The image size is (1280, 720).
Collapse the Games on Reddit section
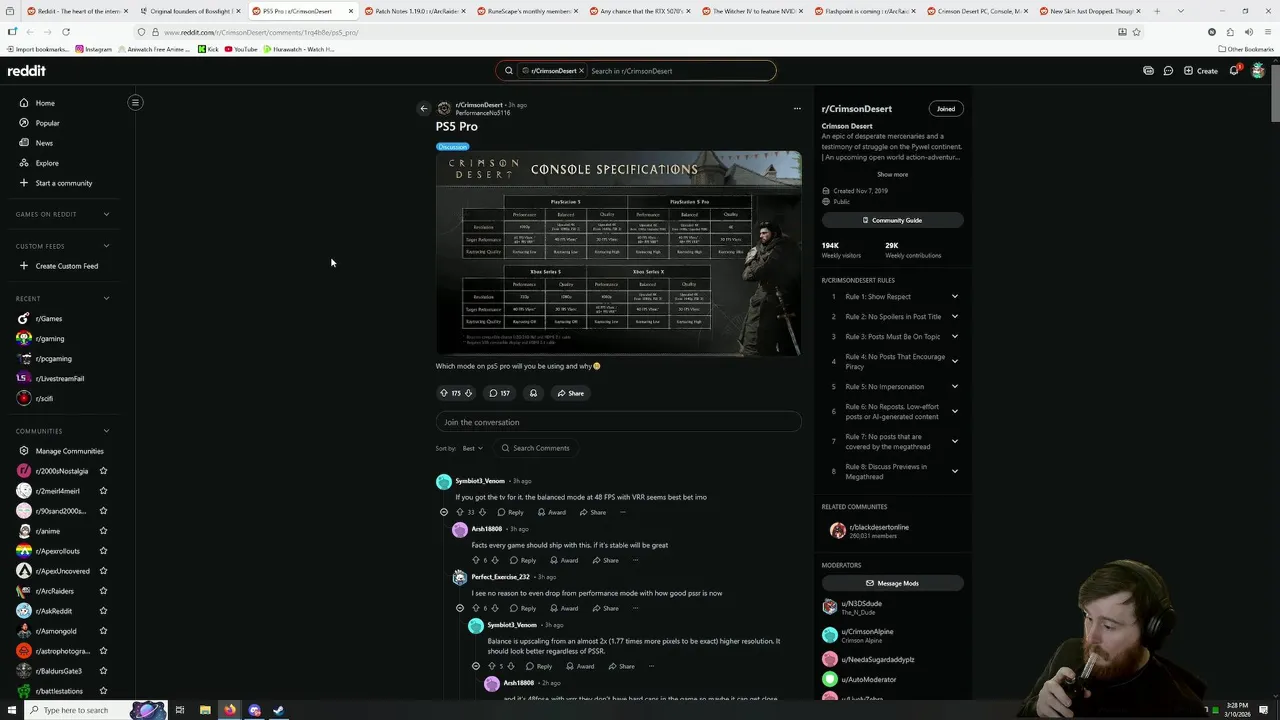[106, 214]
